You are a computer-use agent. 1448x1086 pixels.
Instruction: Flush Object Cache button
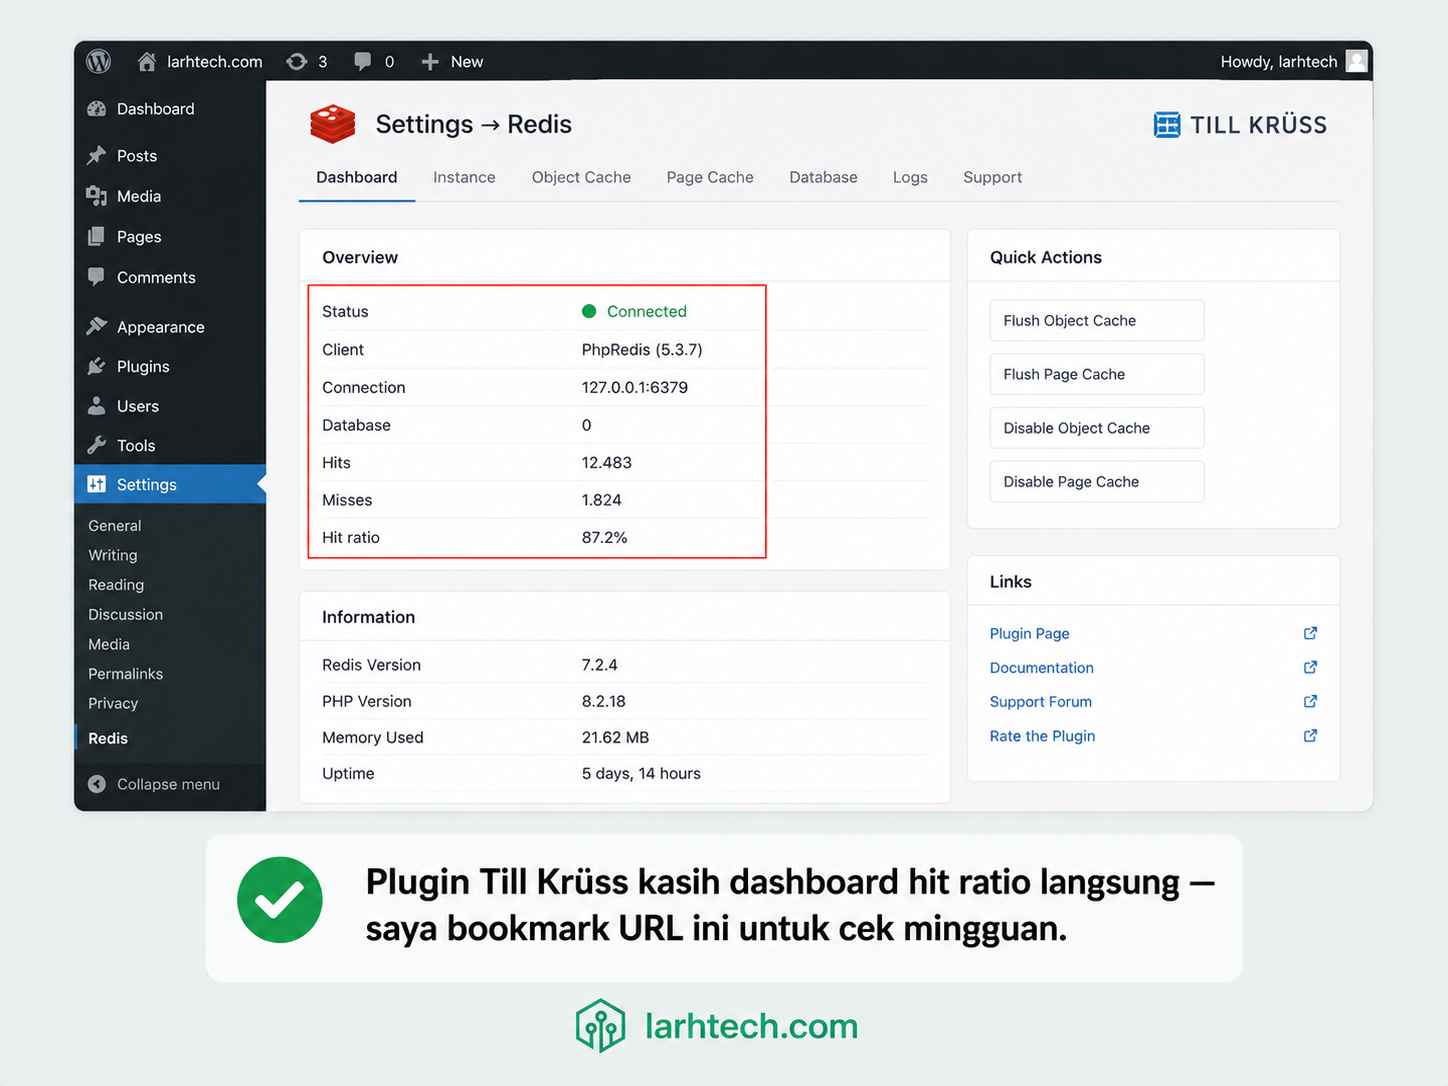pos(1097,321)
